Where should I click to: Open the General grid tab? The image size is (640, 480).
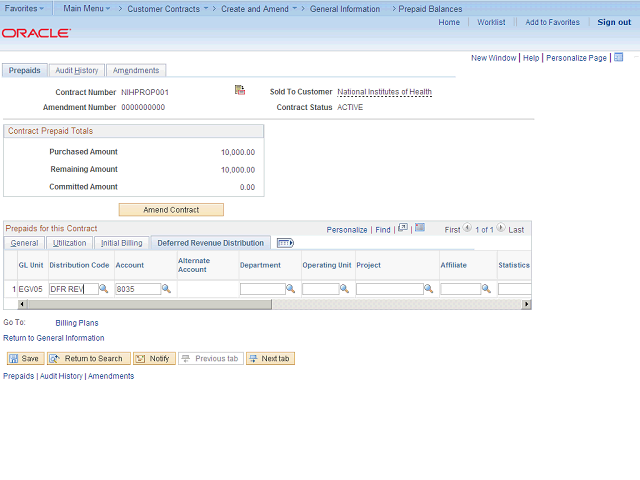coord(24,243)
